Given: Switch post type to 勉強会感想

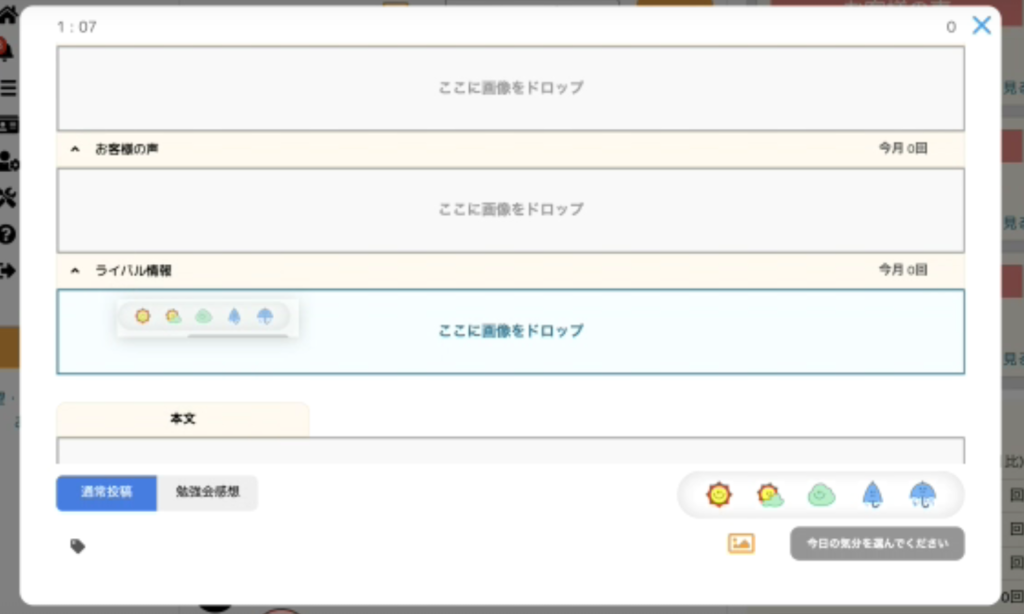Looking at the screenshot, I should (x=207, y=493).
